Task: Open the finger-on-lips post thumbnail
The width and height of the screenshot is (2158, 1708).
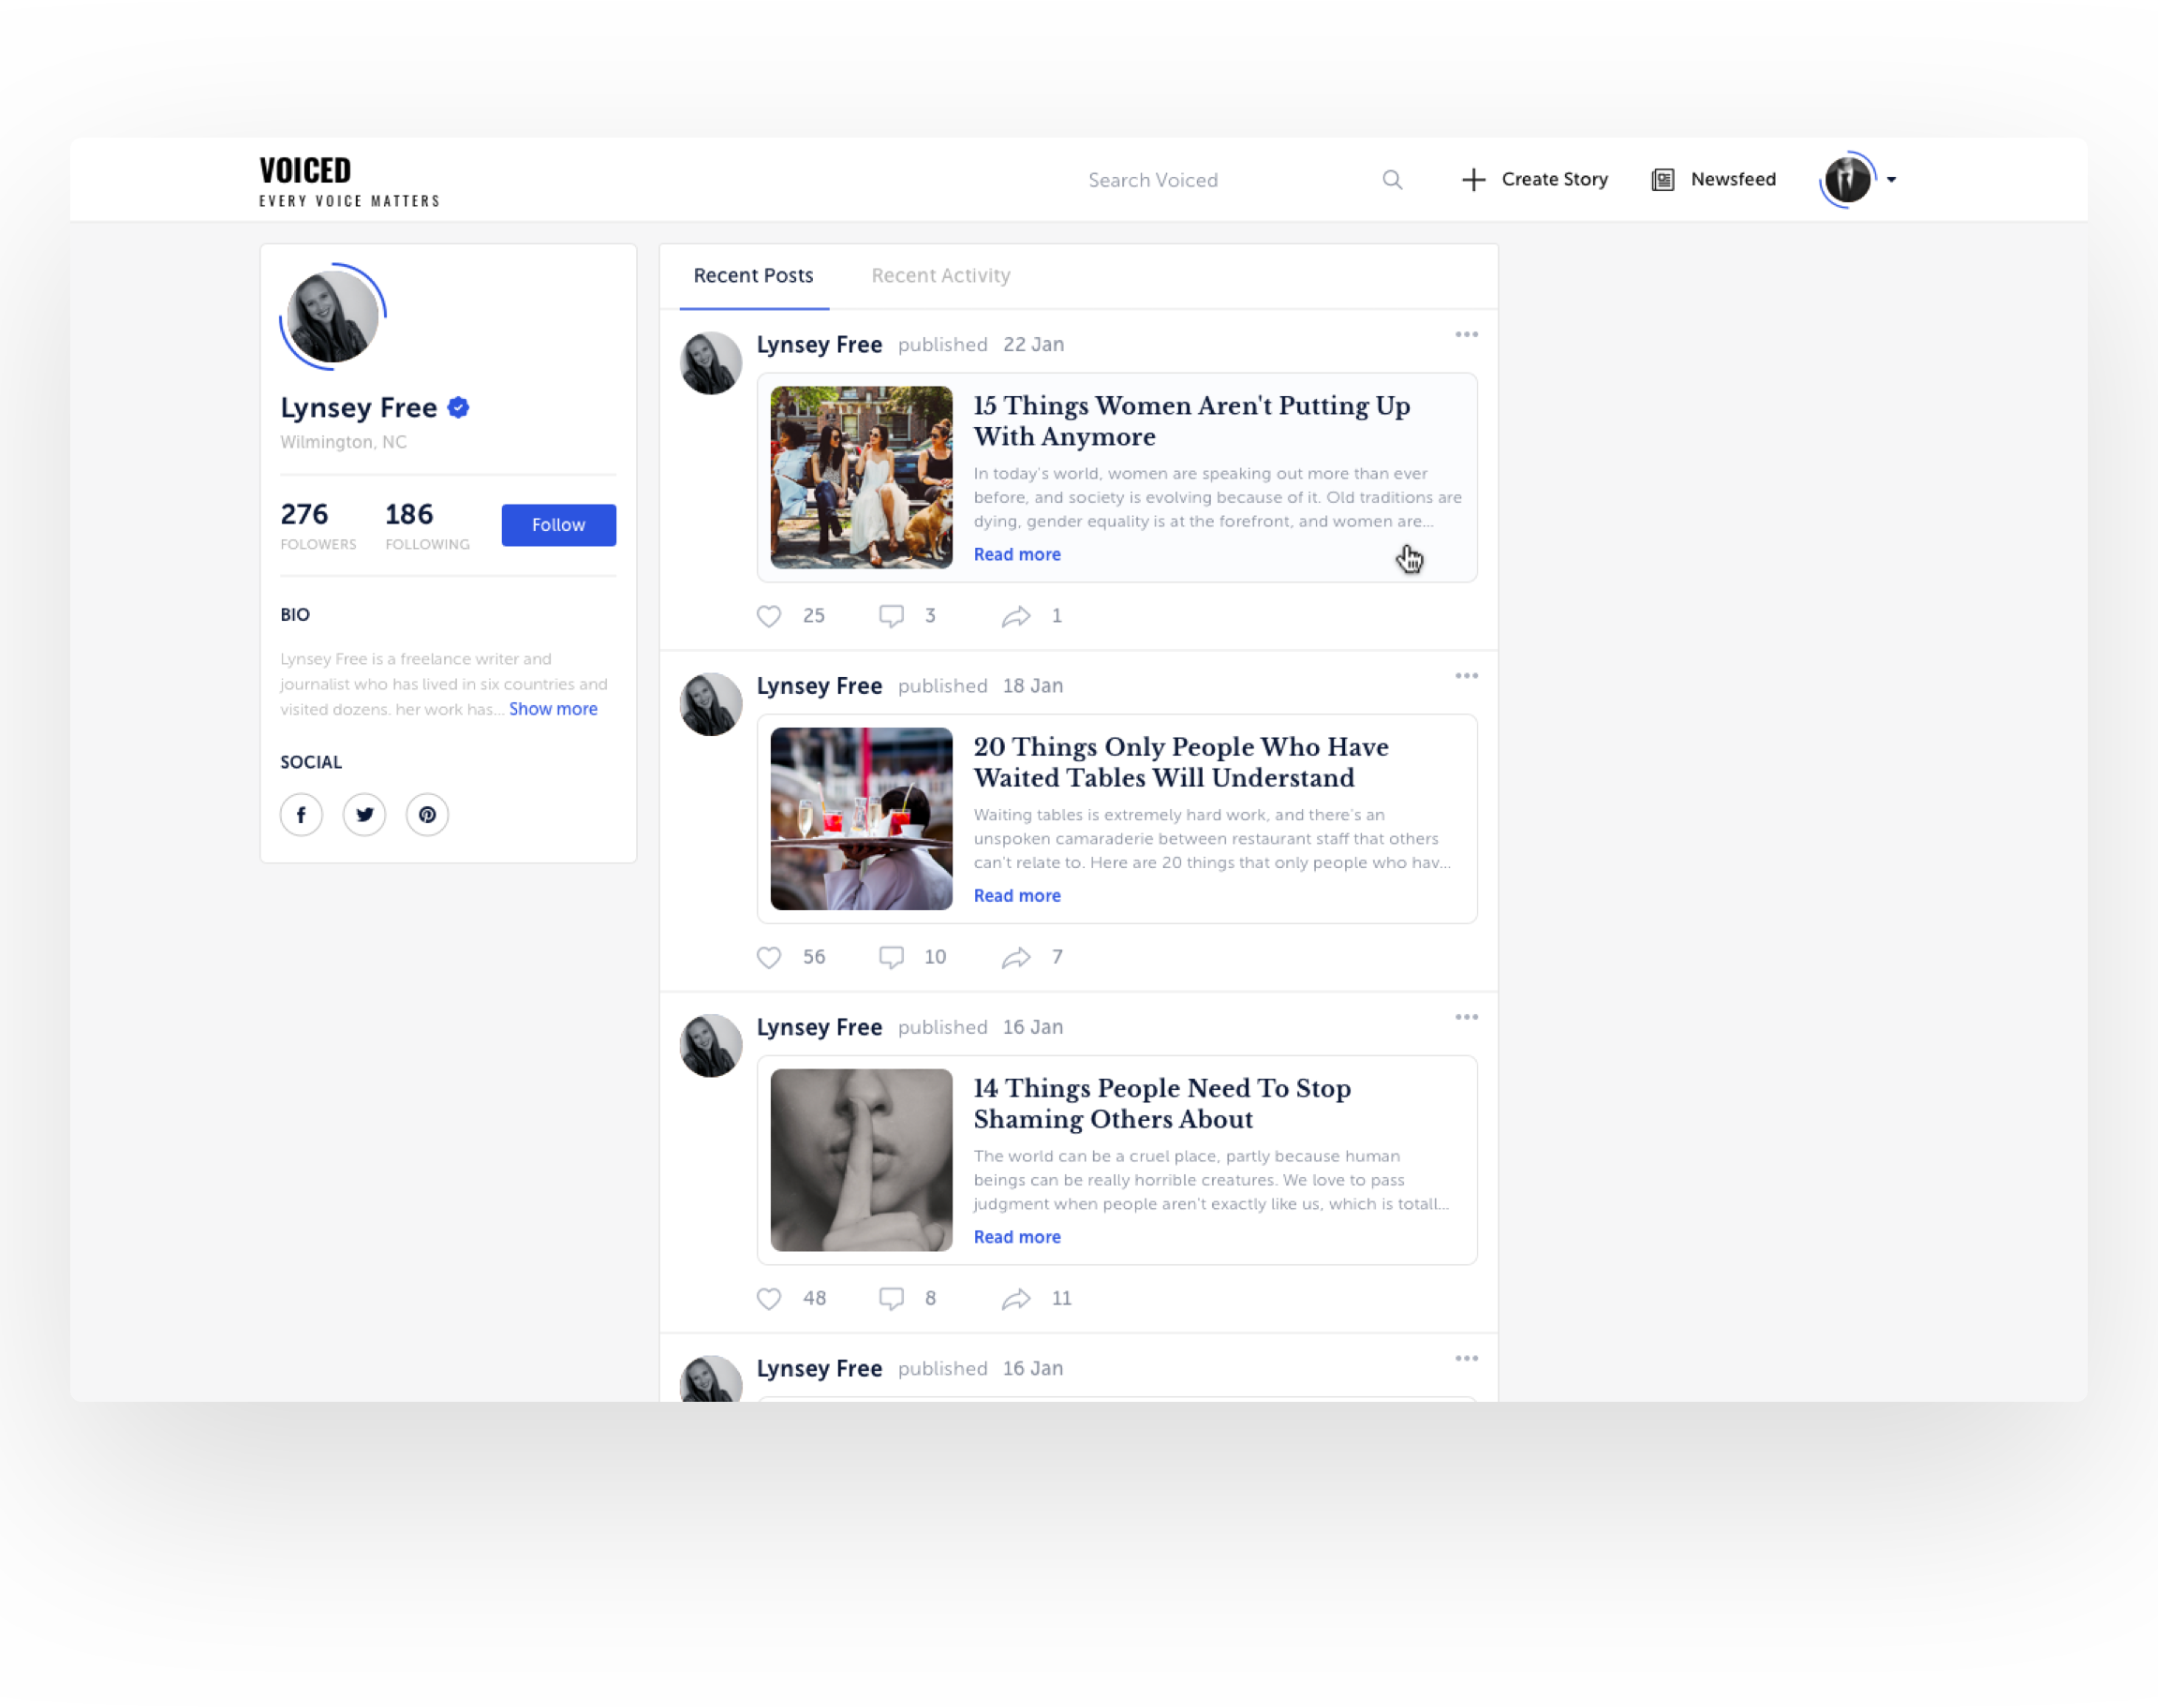Action: (861, 1160)
